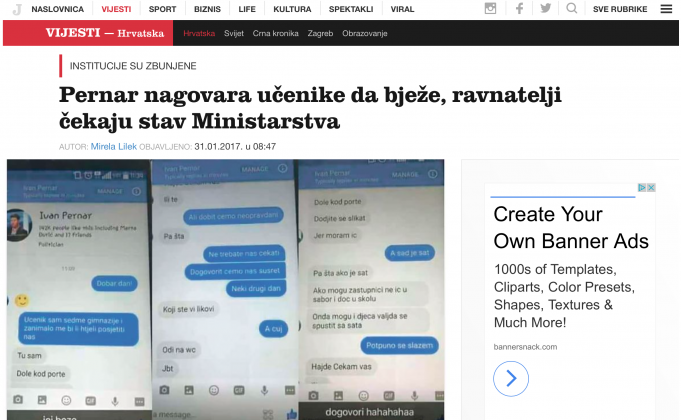Image resolution: width=681 pixels, height=420 pixels.
Task: Click the AdChoices triangle icon
Action: (641, 188)
